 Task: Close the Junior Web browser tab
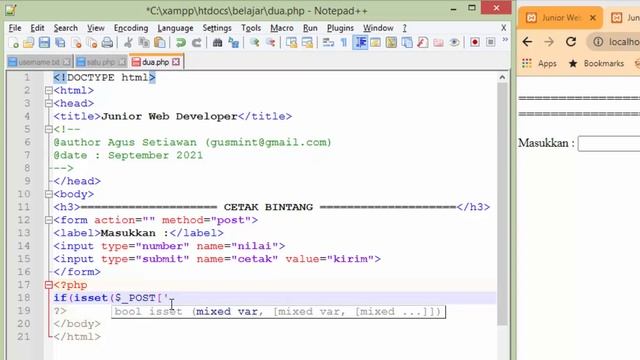click(593, 18)
